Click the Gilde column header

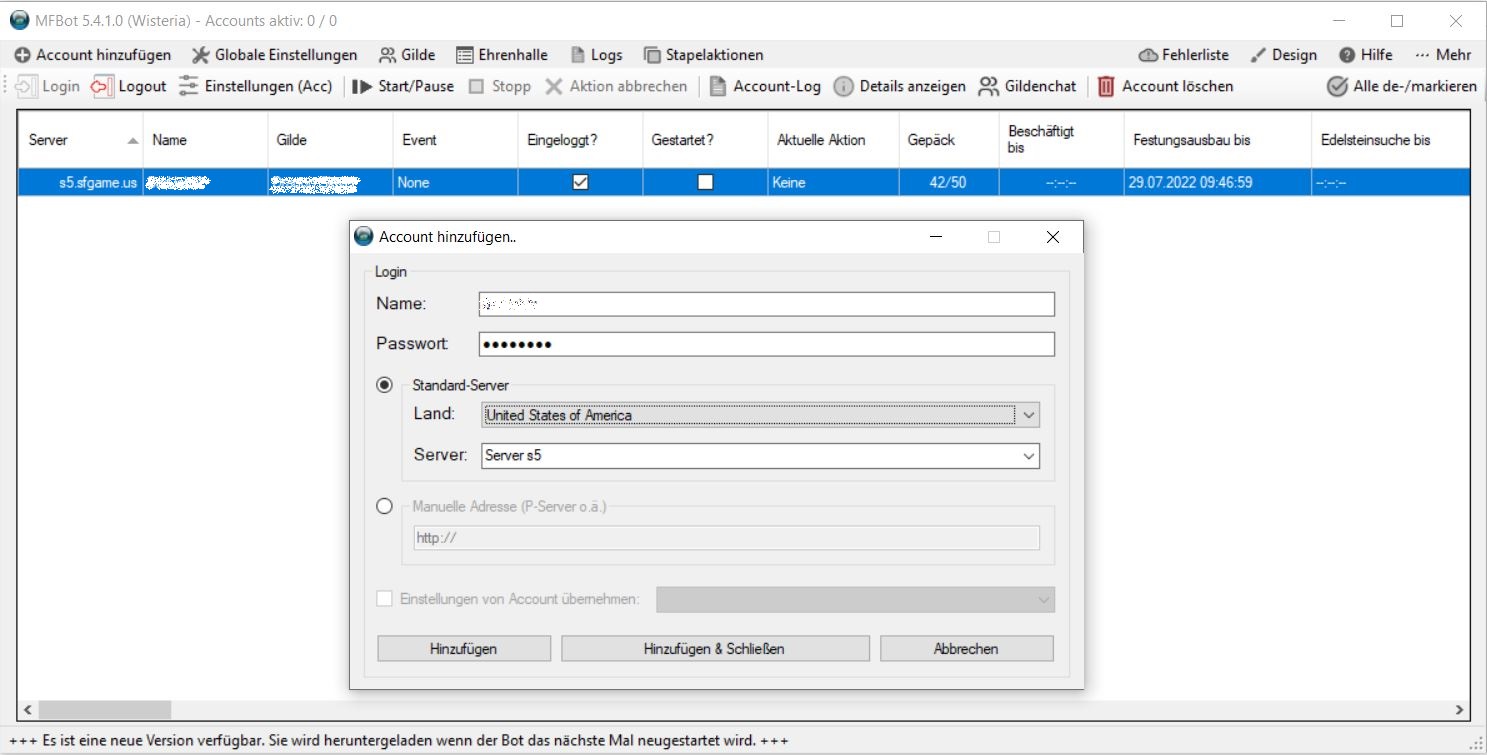coord(330,140)
